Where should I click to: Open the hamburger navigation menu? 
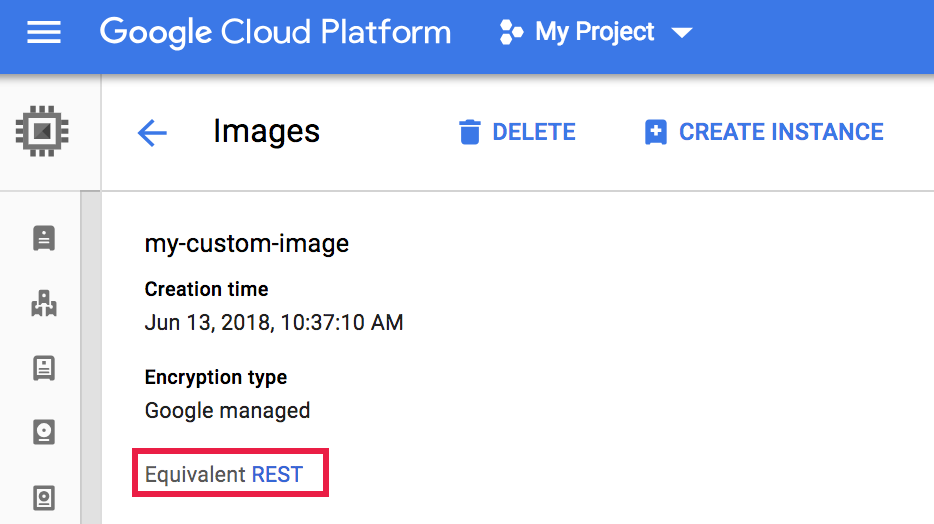coord(43,33)
